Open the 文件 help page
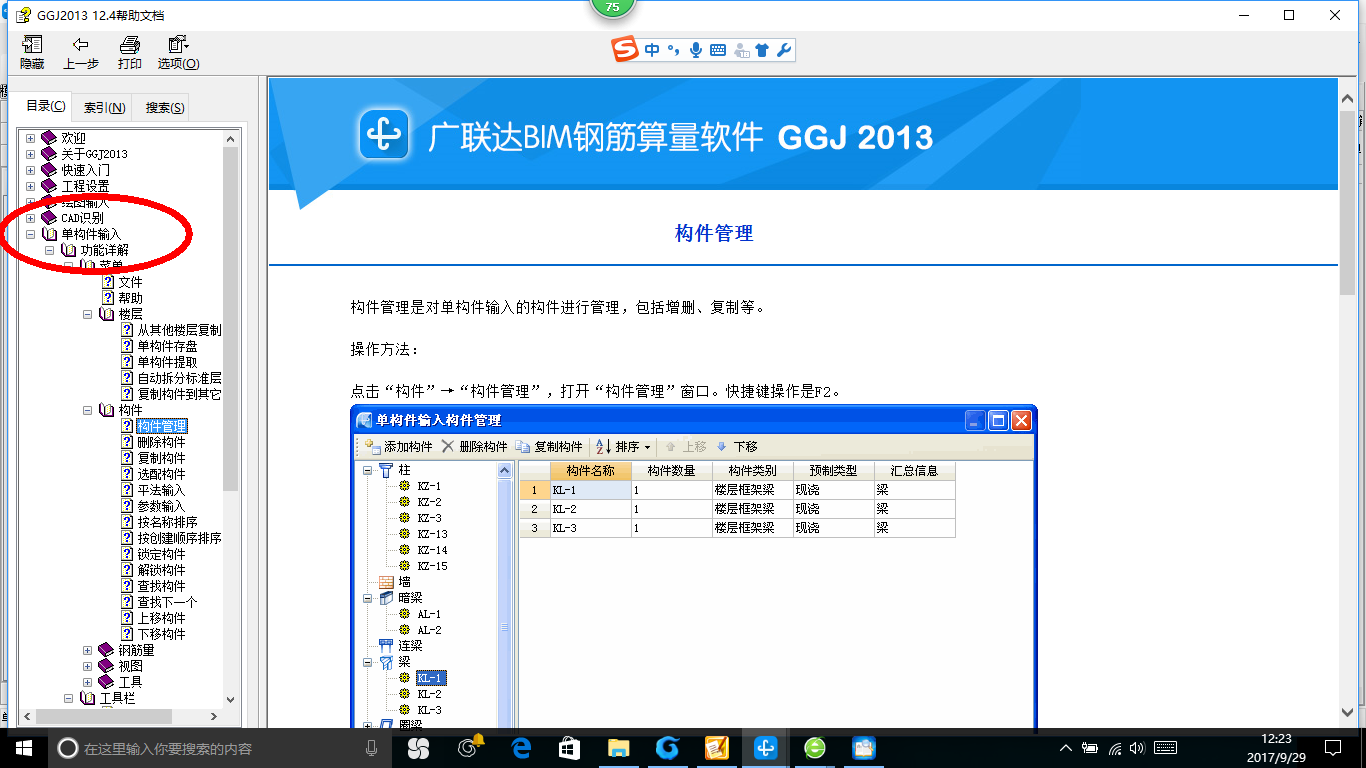 [130, 282]
